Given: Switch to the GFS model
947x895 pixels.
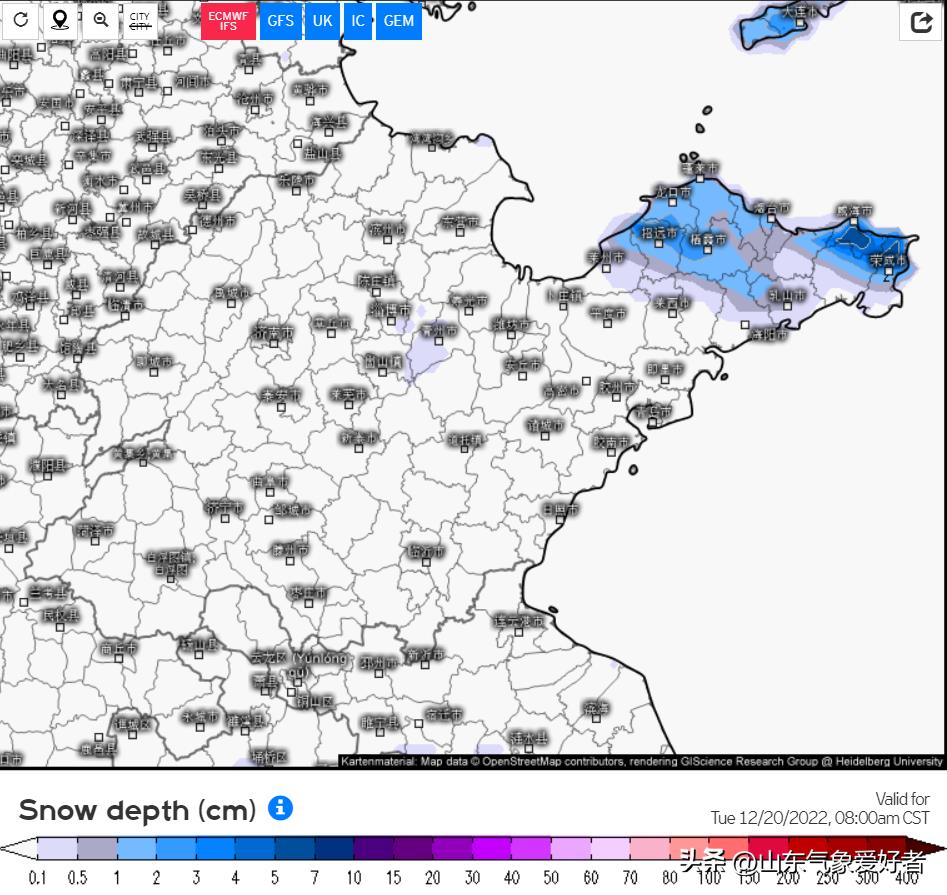Looking at the screenshot, I should [280, 21].
